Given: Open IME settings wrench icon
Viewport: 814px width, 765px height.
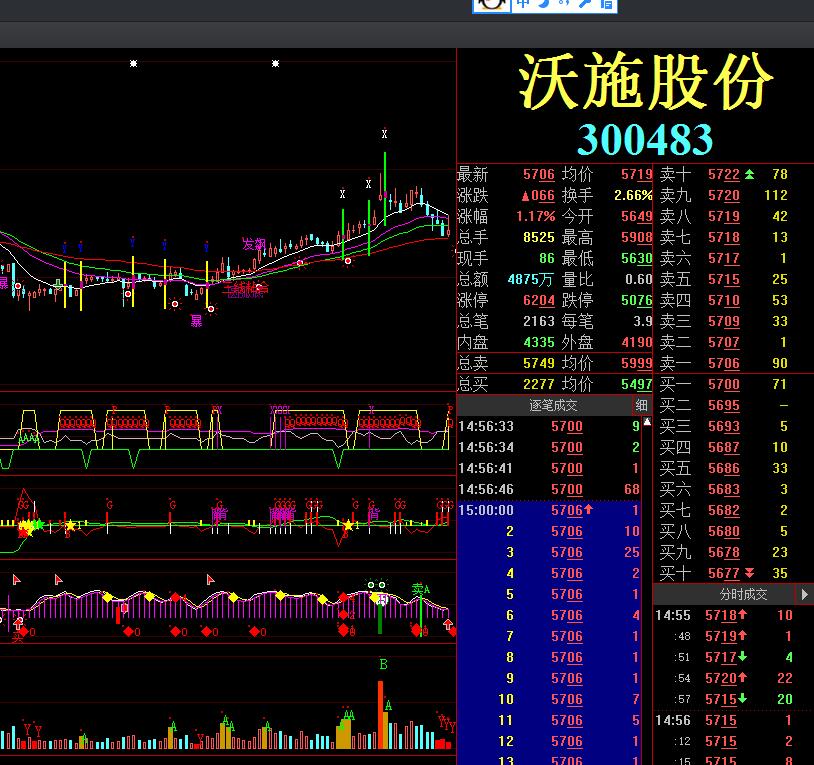Looking at the screenshot, I should pyautogui.click(x=585, y=4).
